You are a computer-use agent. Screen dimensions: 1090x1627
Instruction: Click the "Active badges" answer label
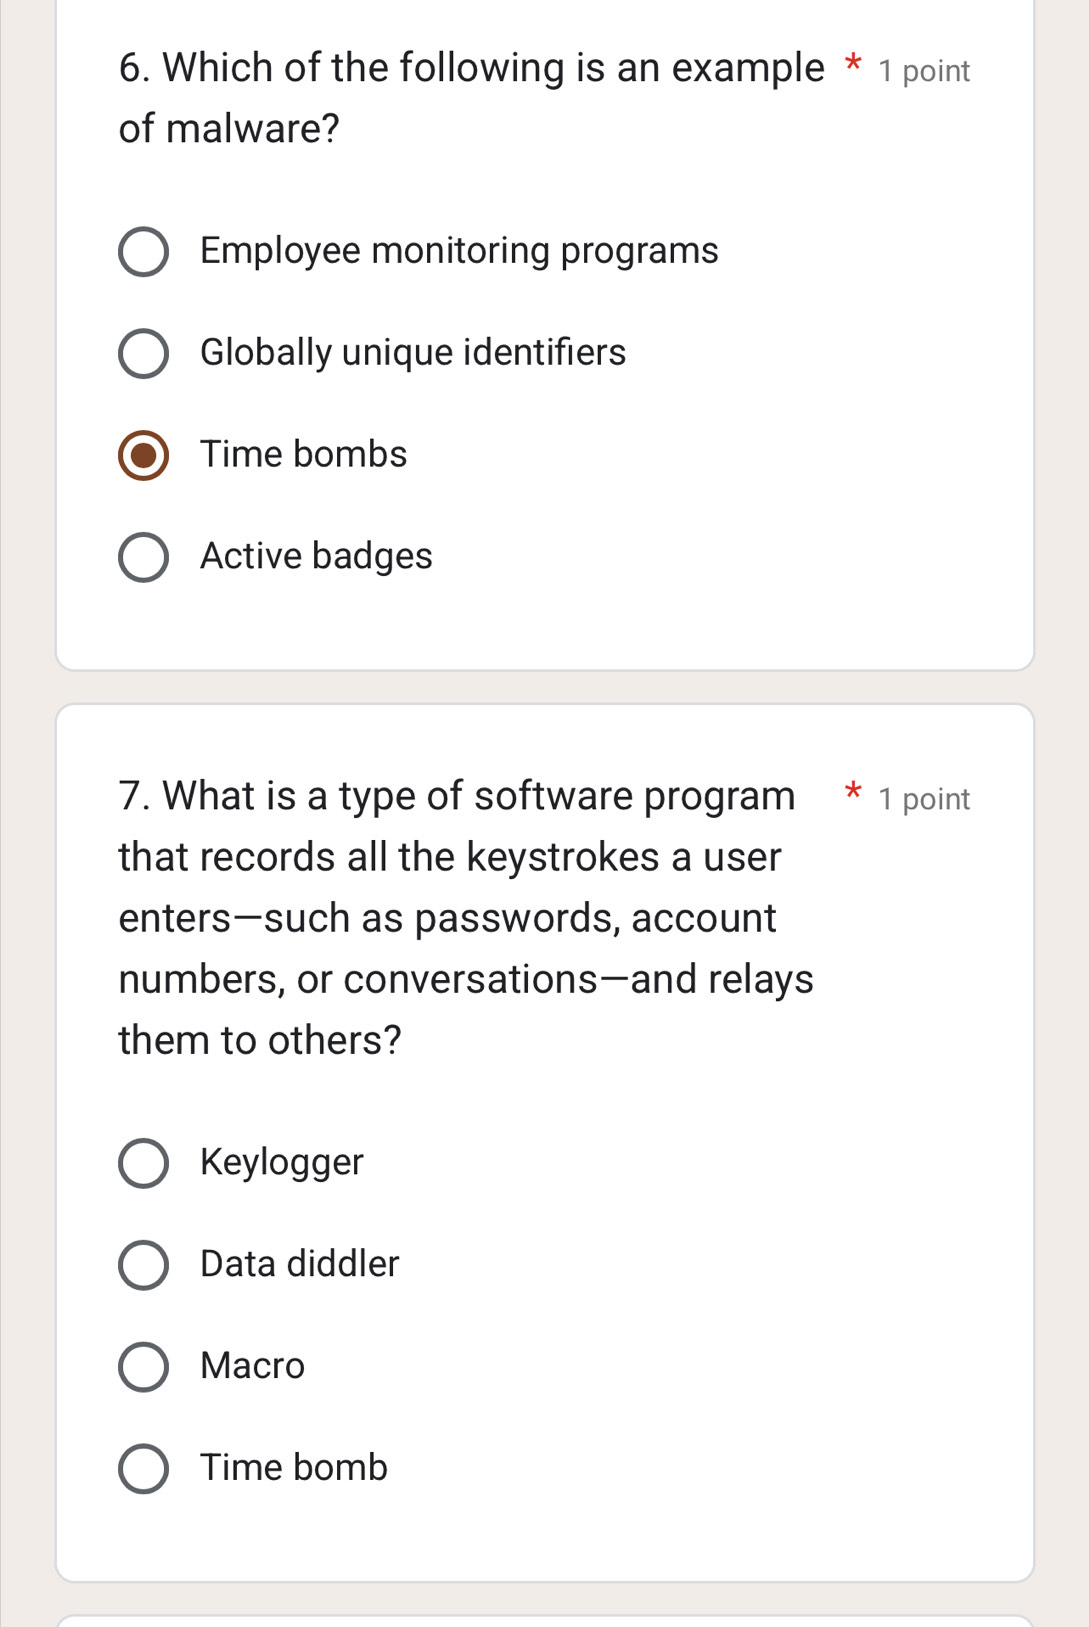pyautogui.click(x=316, y=557)
